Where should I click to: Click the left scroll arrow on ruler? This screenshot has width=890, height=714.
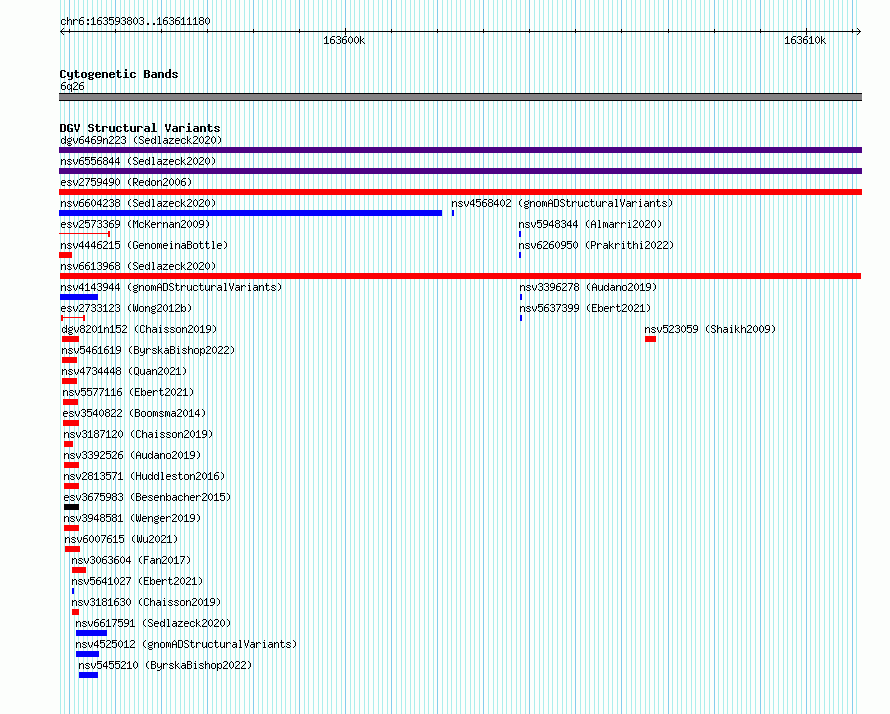point(62,32)
